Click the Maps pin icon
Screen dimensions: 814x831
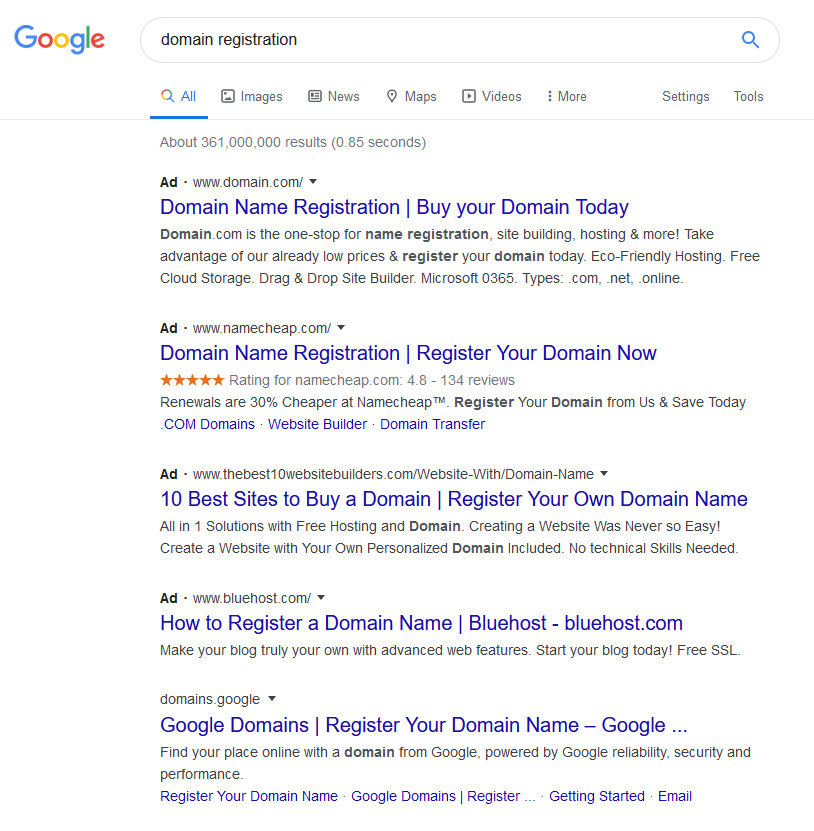coord(392,96)
